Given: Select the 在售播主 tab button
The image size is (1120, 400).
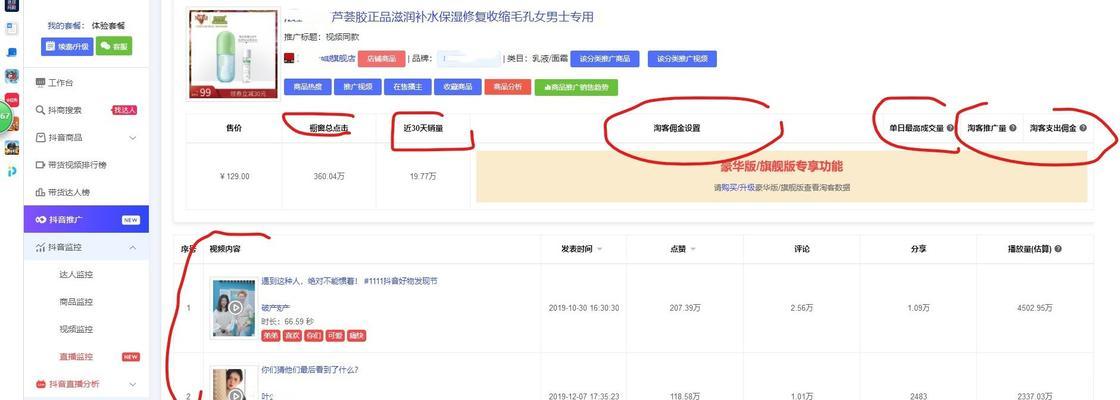Looking at the screenshot, I should tap(407, 87).
